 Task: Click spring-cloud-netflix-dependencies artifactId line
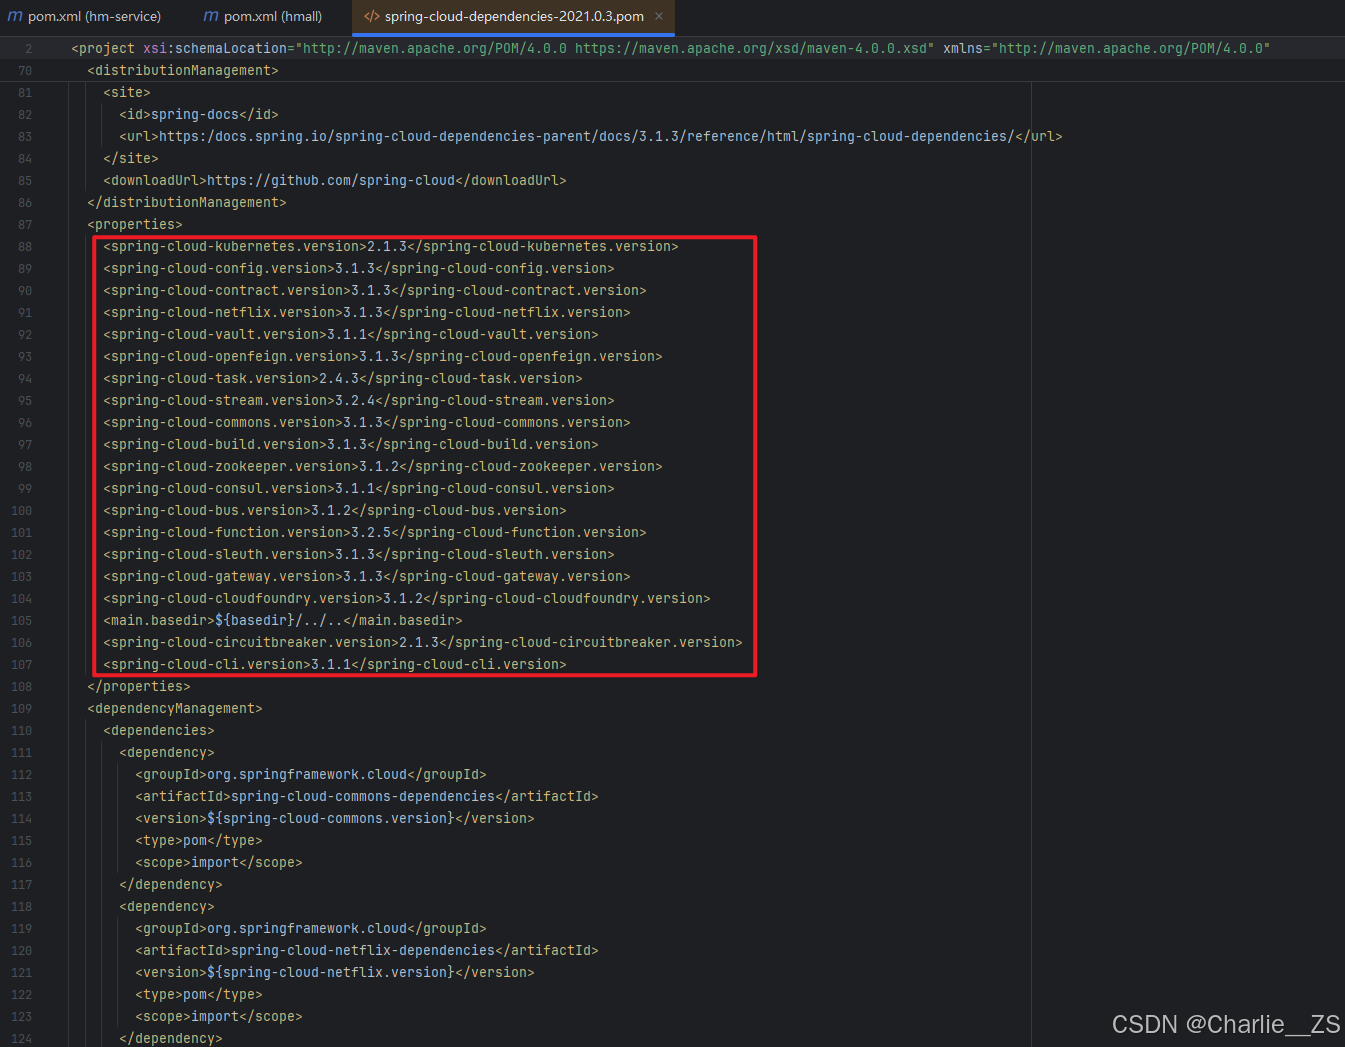click(x=367, y=950)
